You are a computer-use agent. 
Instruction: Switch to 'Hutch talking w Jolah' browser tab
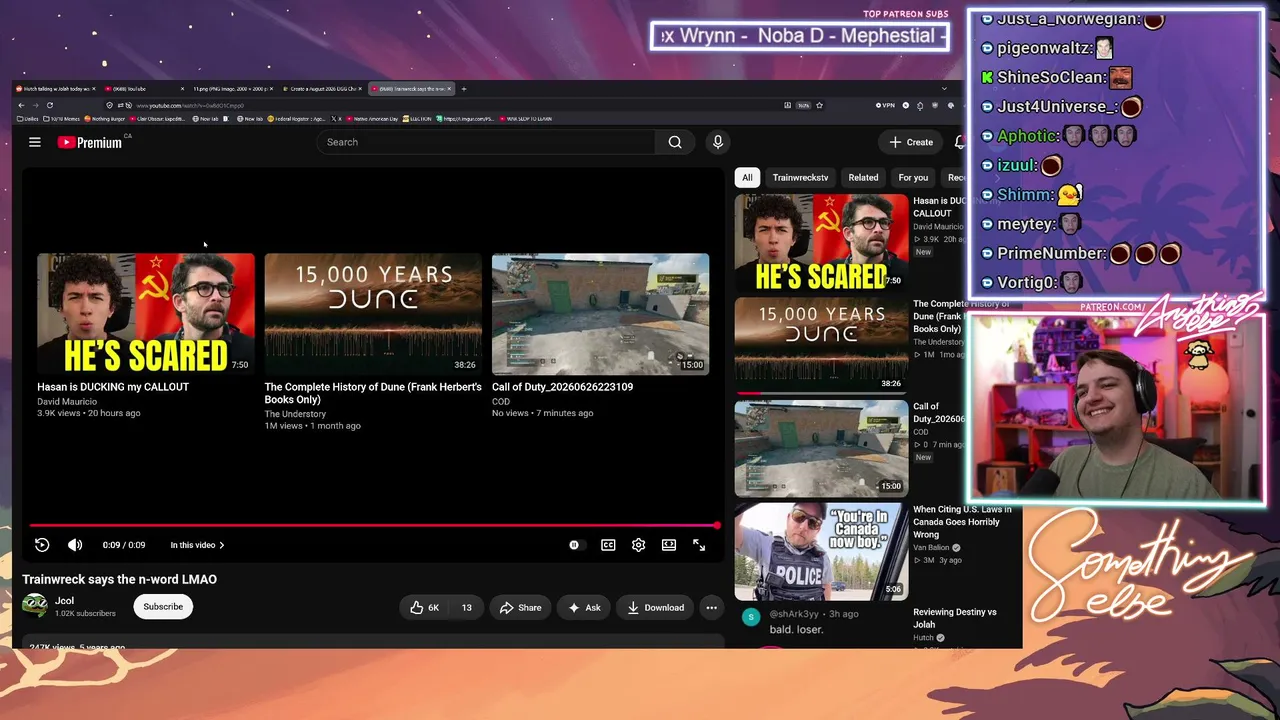pos(55,89)
